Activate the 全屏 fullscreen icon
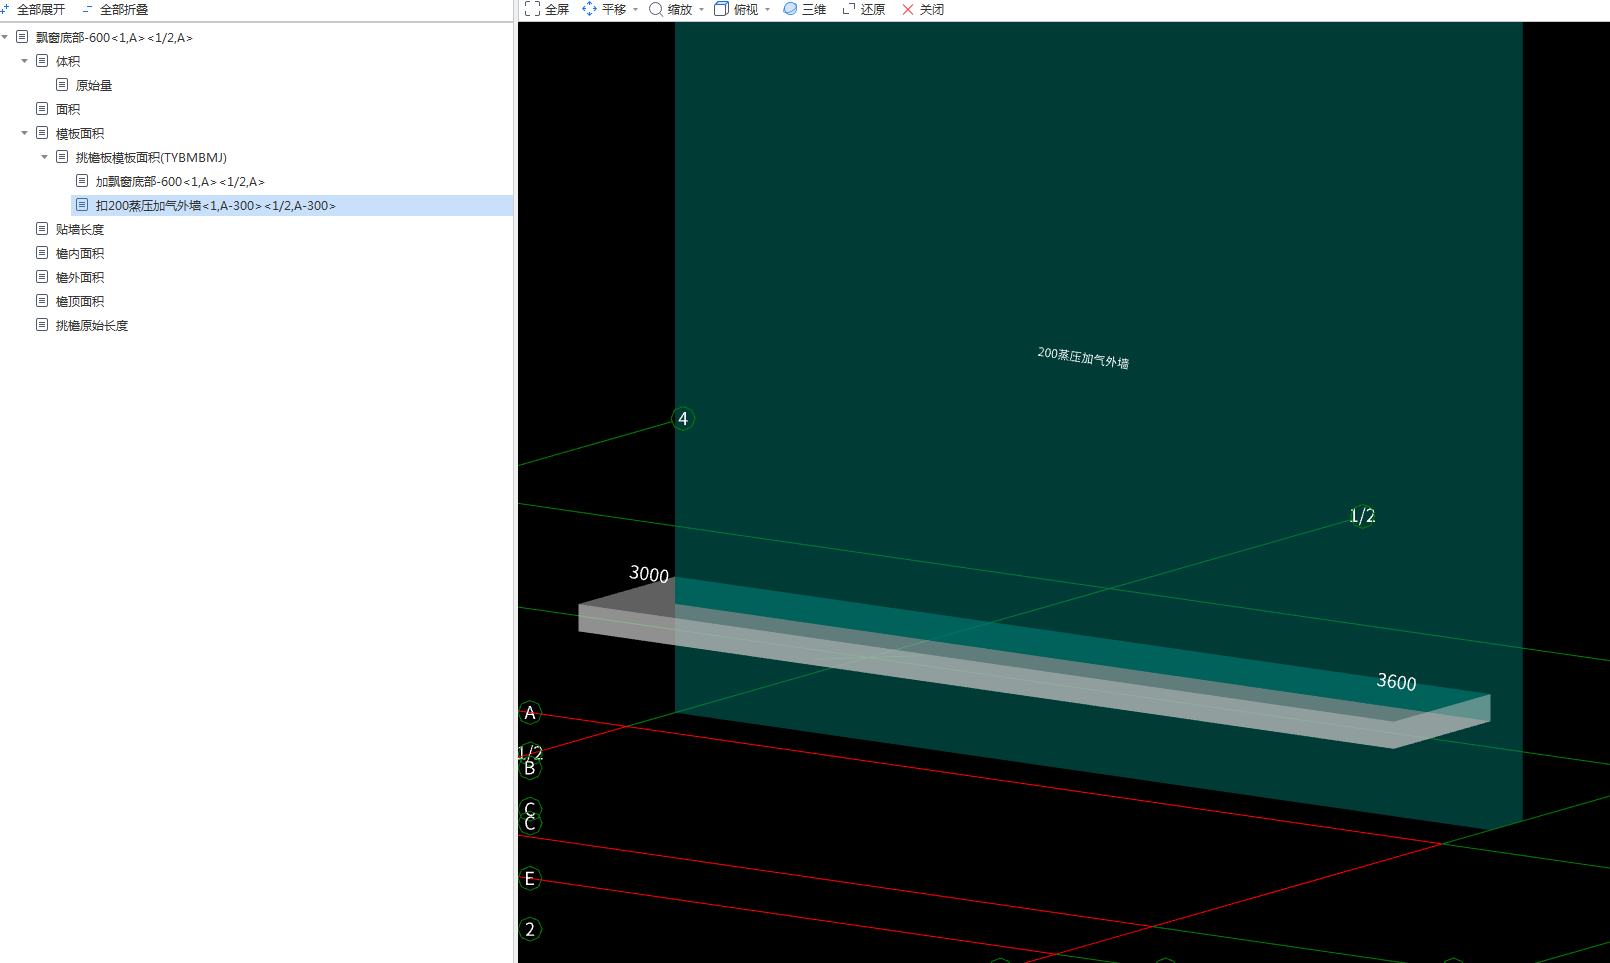The width and height of the screenshot is (1610, 963). (x=532, y=9)
